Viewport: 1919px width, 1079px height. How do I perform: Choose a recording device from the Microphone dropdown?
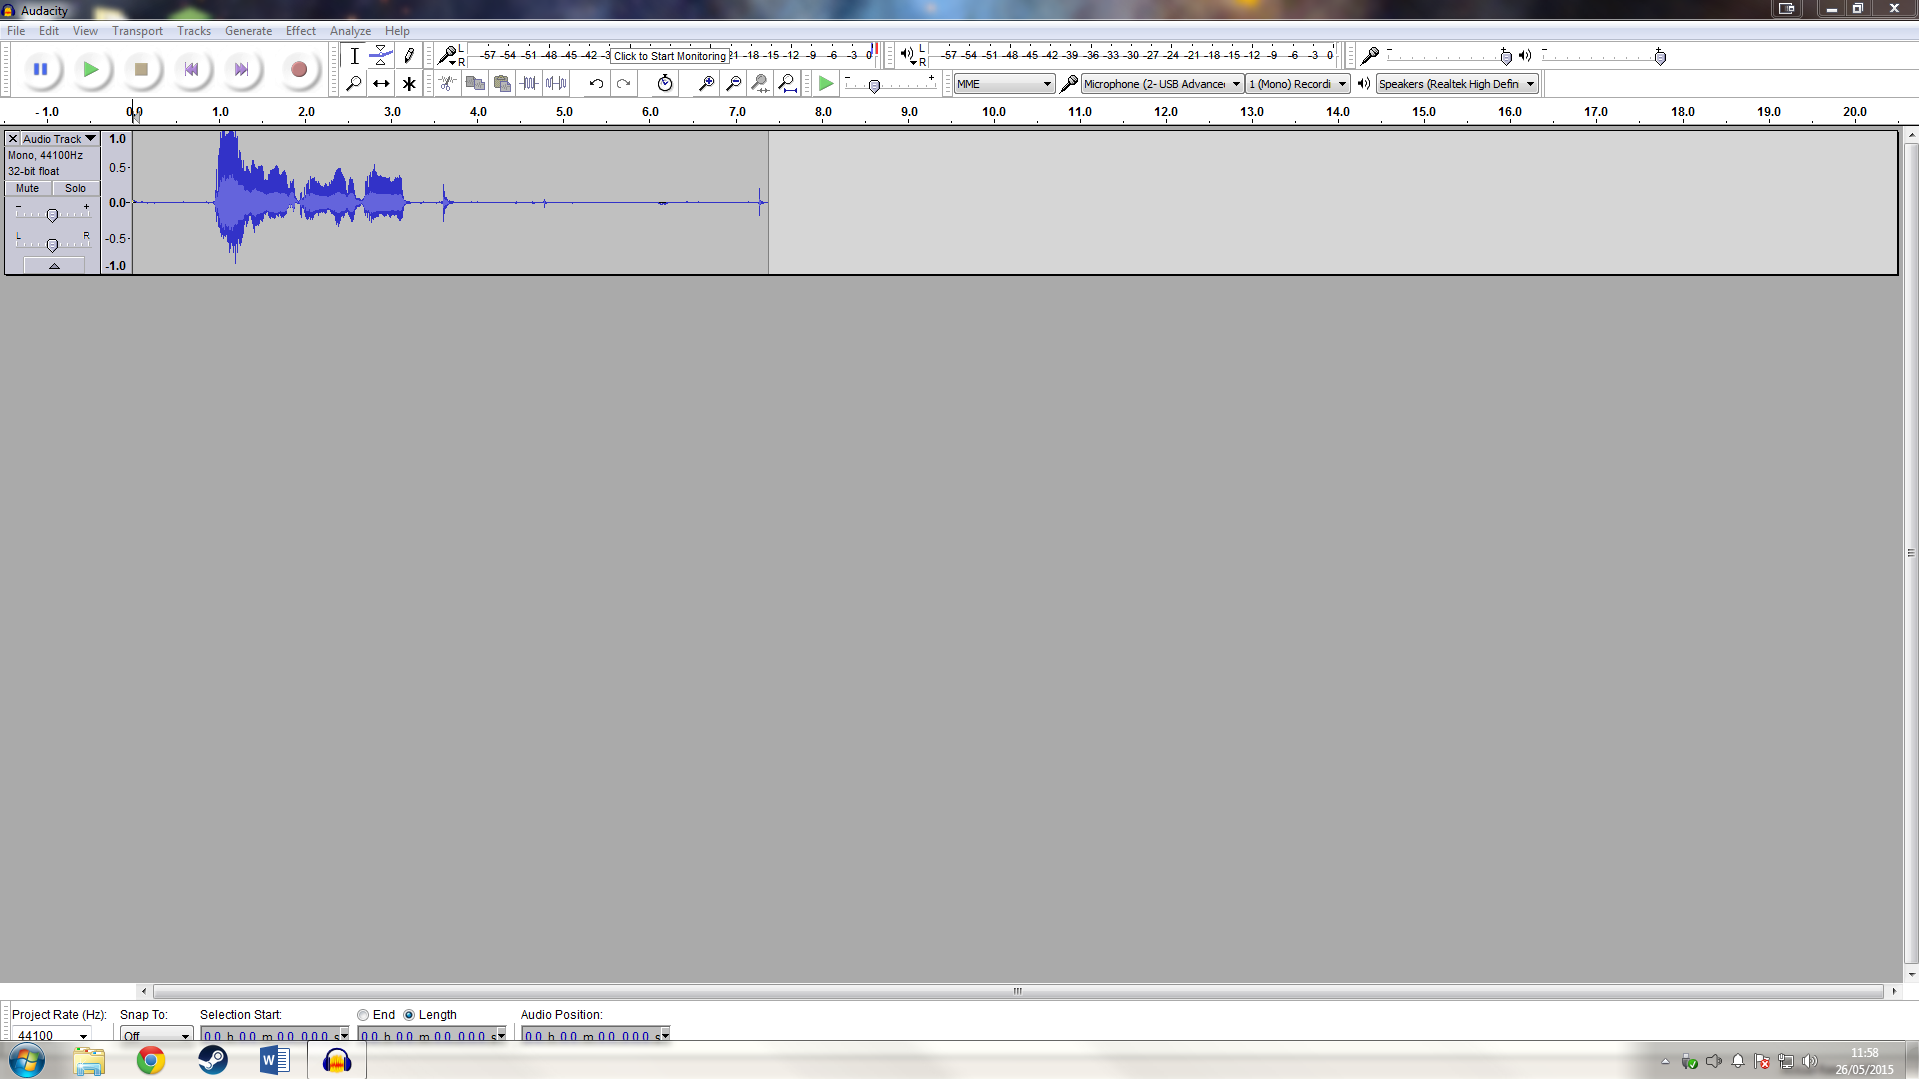click(x=1162, y=84)
